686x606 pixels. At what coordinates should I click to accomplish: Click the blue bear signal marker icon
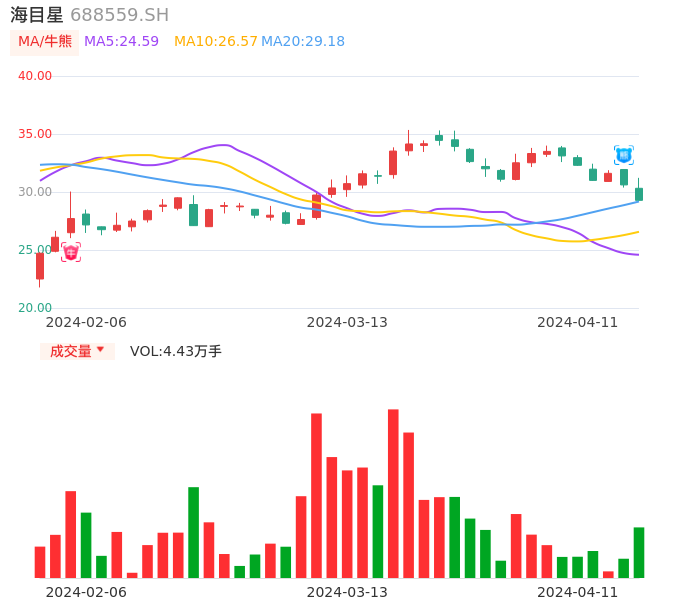623,155
